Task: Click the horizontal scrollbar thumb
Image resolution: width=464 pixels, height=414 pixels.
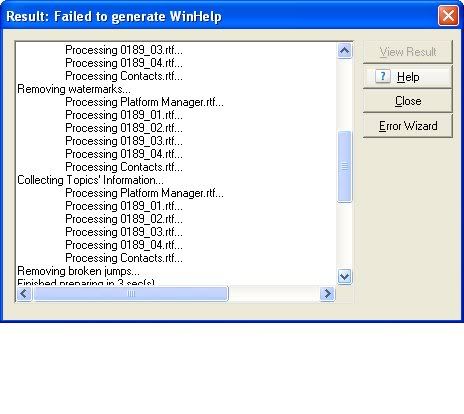Action: pos(131,294)
